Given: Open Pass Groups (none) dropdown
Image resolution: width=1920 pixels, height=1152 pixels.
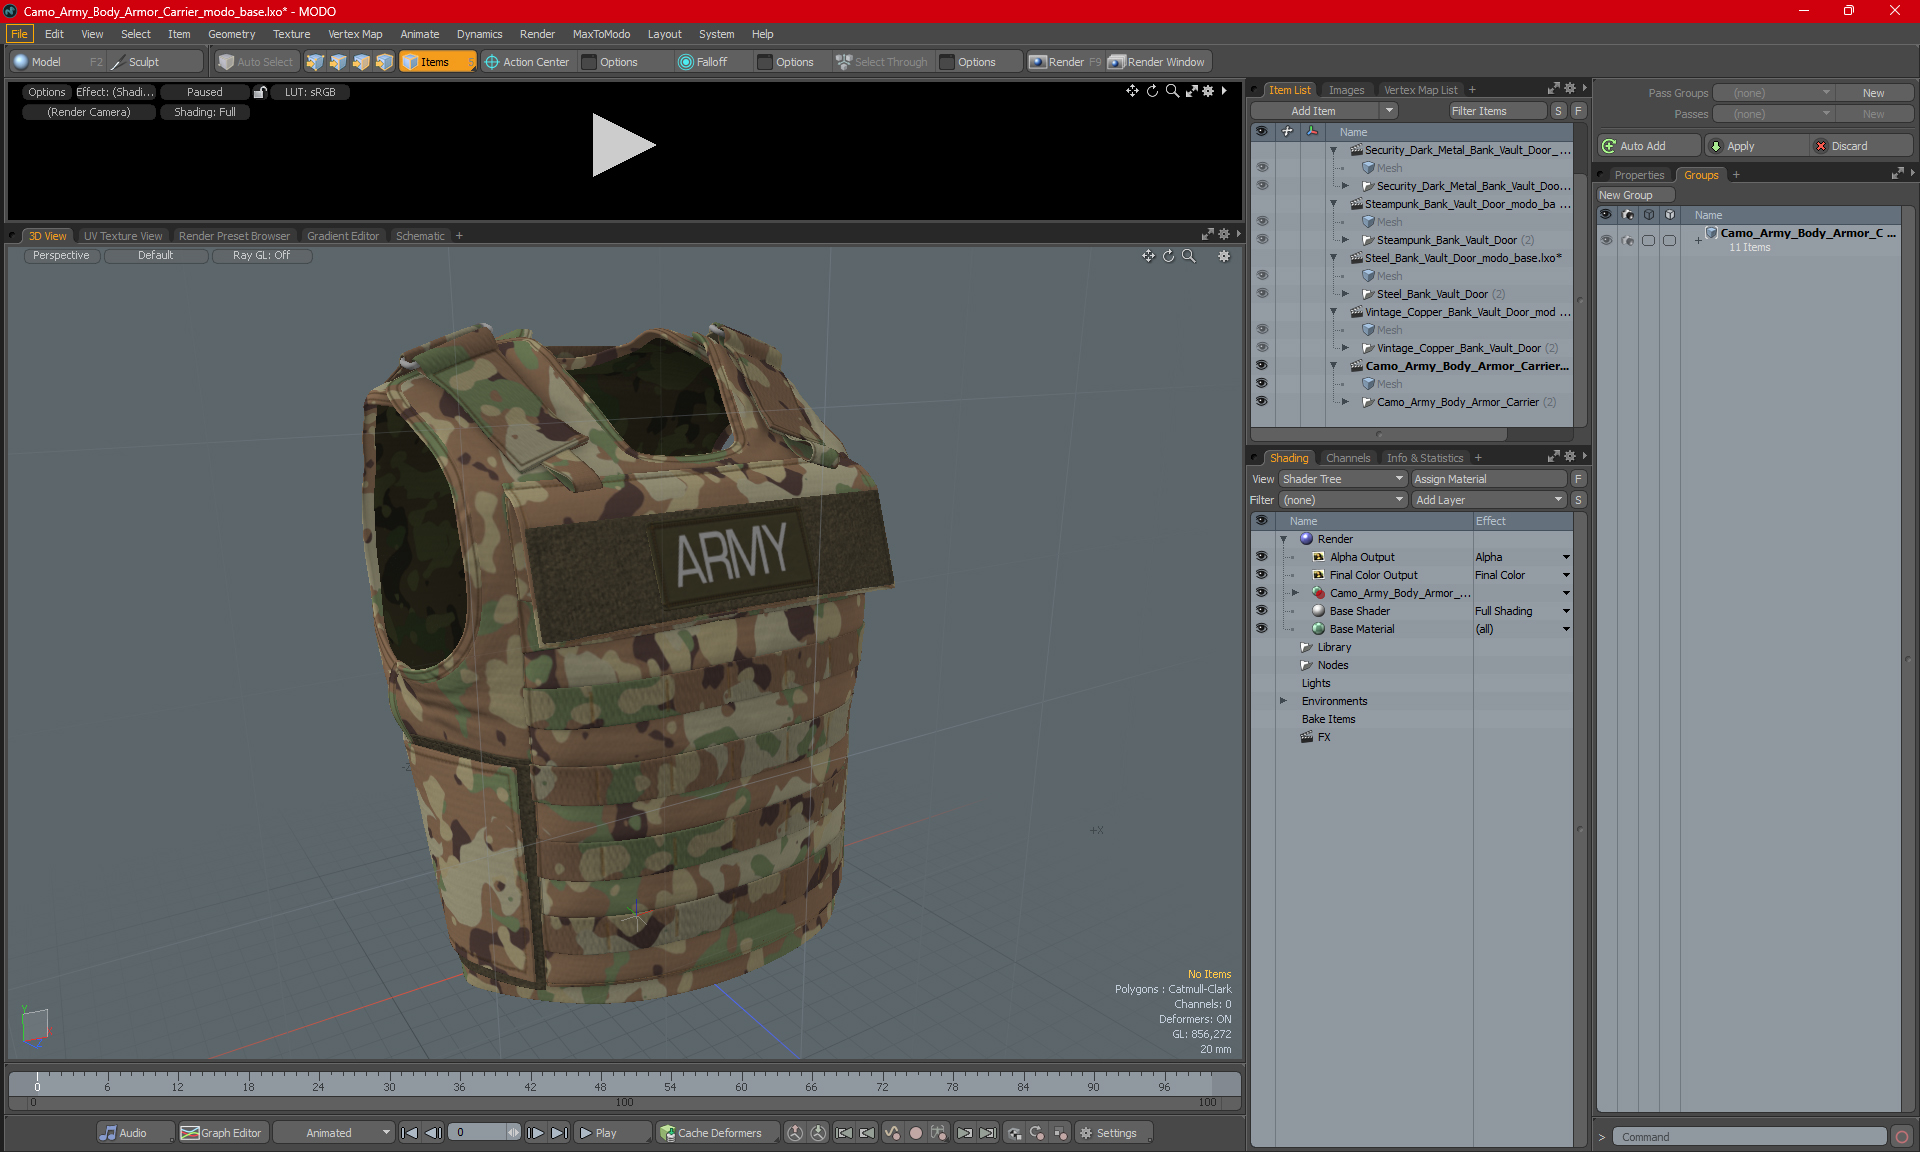Looking at the screenshot, I should (x=1774, y=93).
